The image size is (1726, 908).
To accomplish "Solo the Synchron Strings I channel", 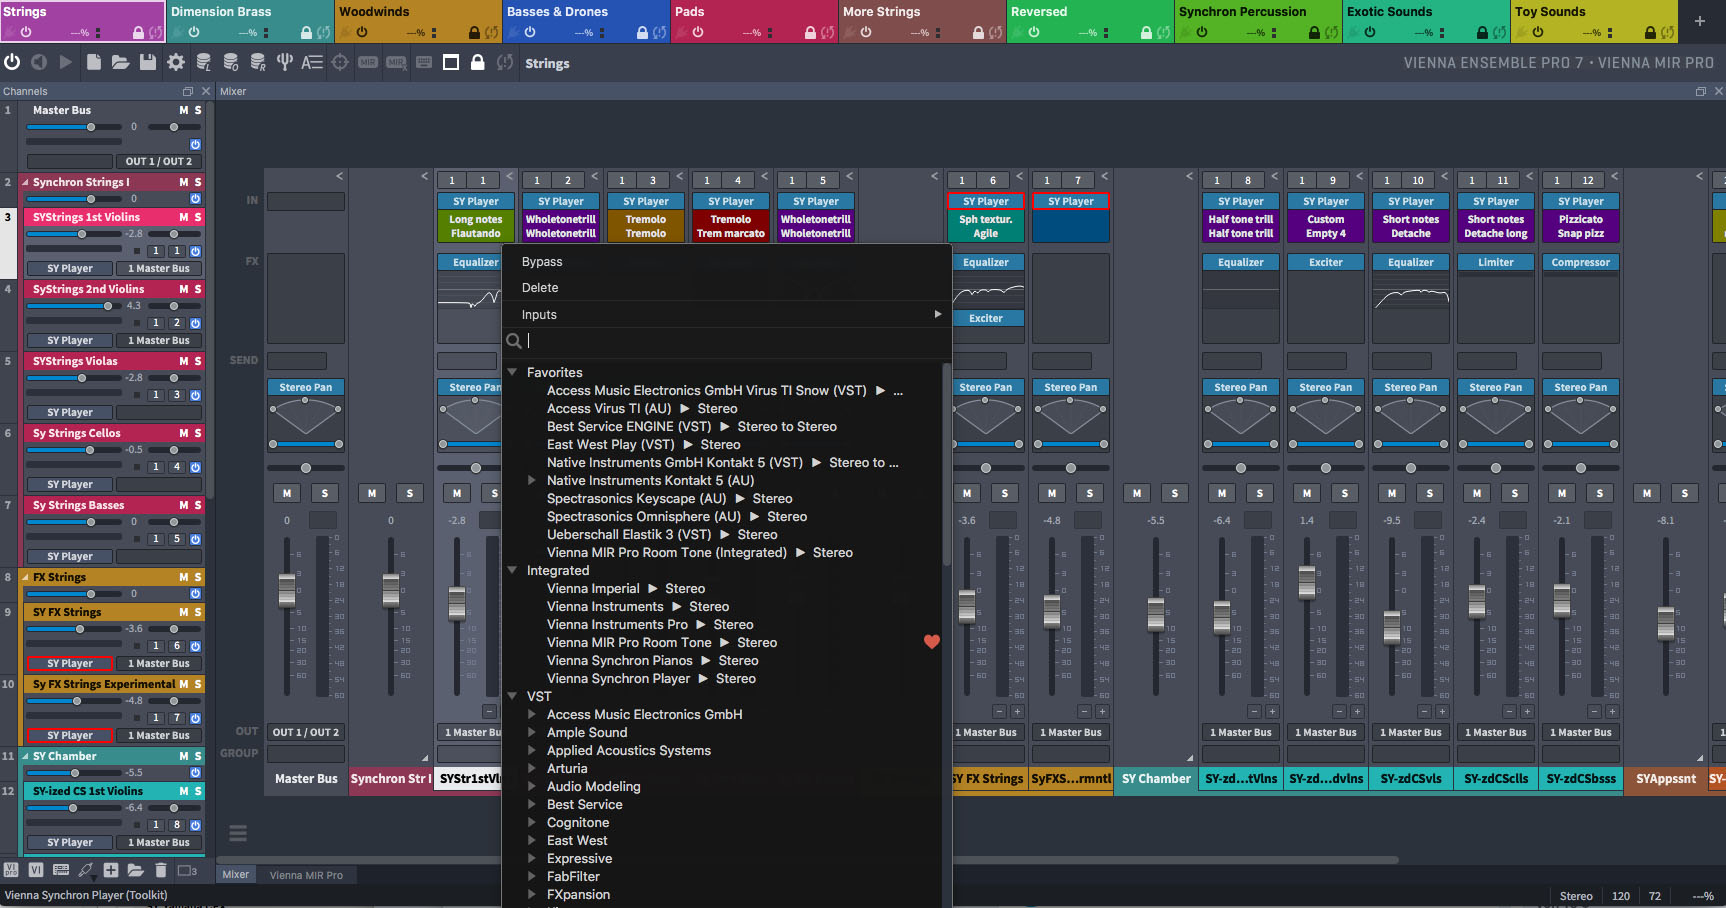I will pyautogui.click(x=198, y=182).
